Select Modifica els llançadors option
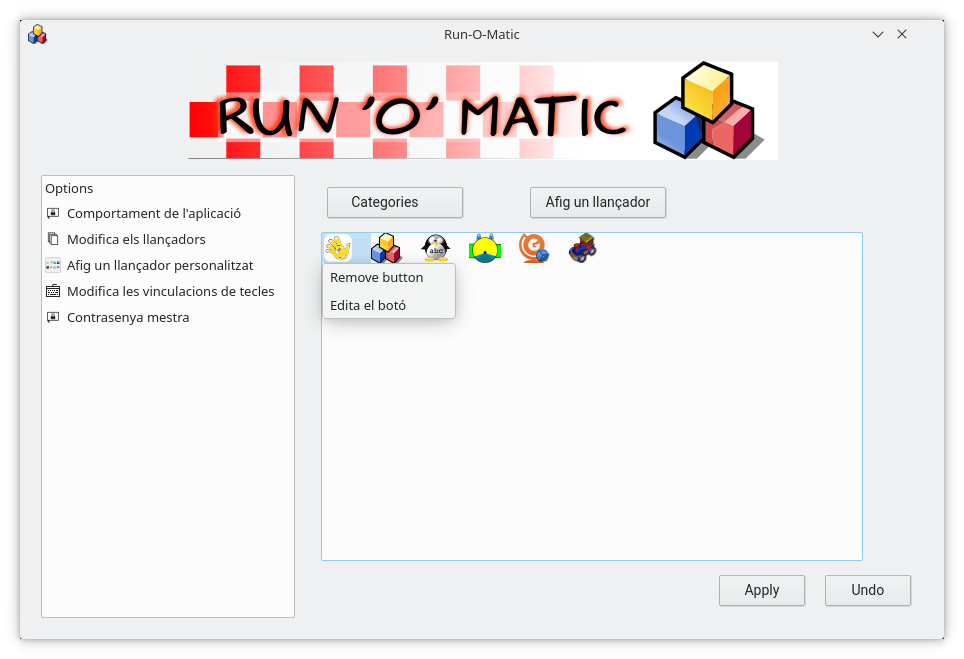This screenshot has height=659, width=964. click(136, 240)
